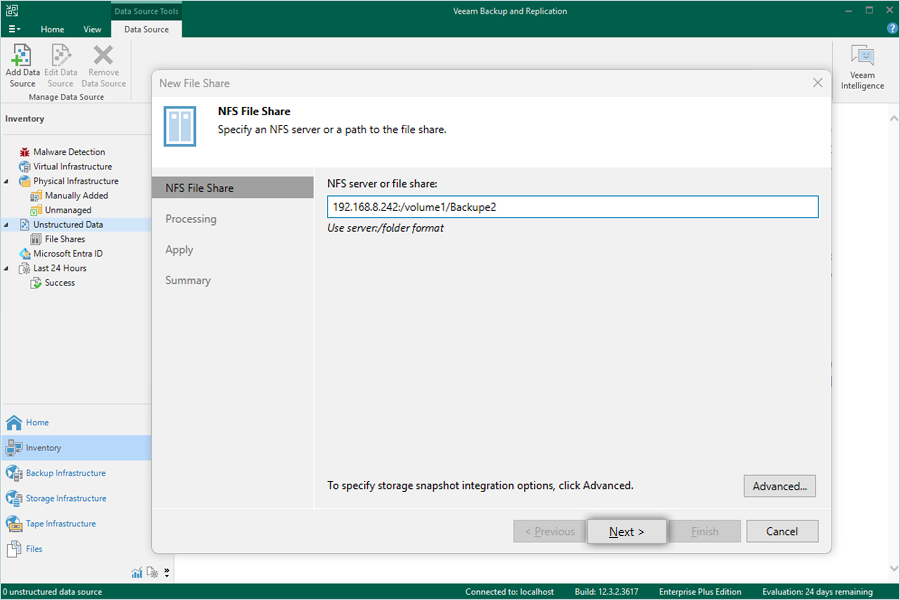This screenshot has width=900, height=600.
Task: Click the Inventory view icon
Action: 14,448
